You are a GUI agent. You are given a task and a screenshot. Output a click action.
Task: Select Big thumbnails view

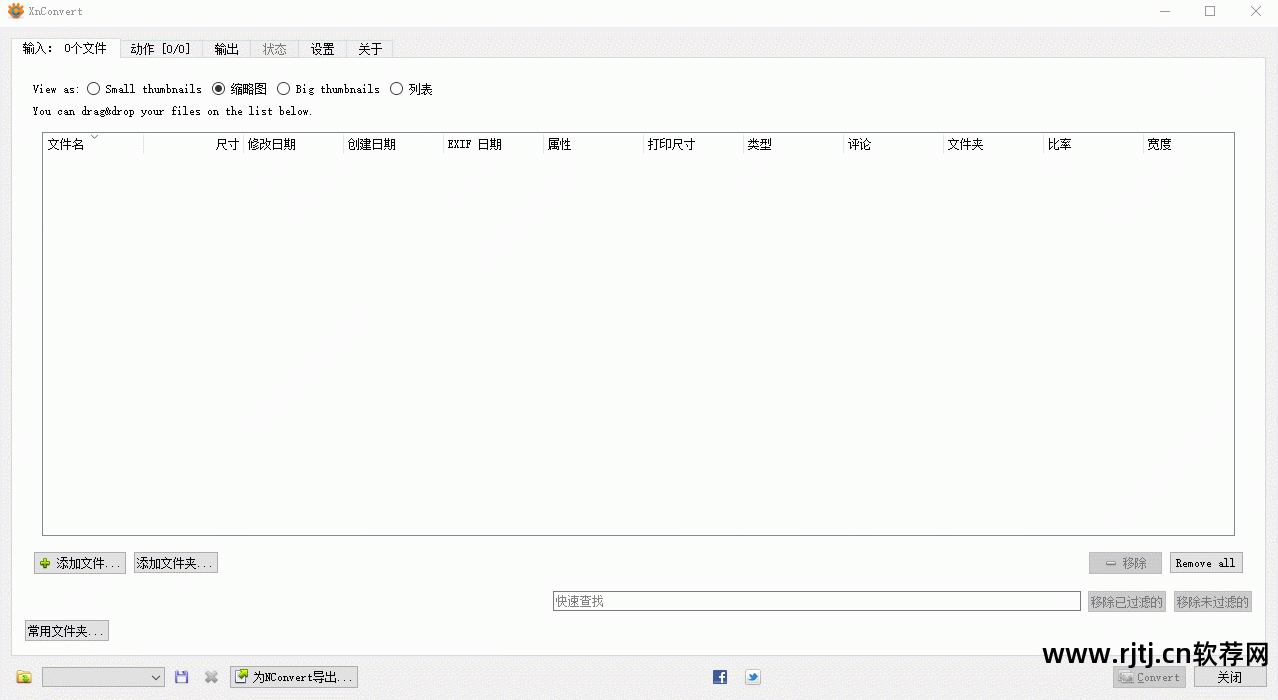(328, 89)
